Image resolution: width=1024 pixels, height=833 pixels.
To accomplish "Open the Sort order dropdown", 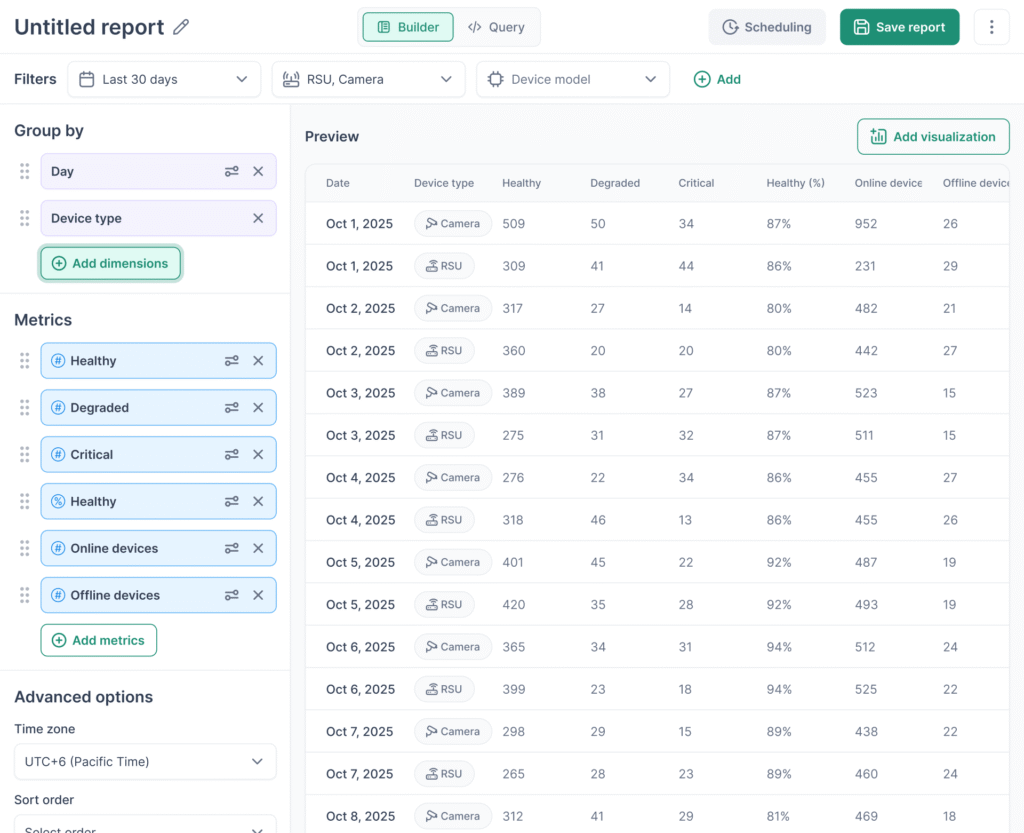I will point(145,824).
